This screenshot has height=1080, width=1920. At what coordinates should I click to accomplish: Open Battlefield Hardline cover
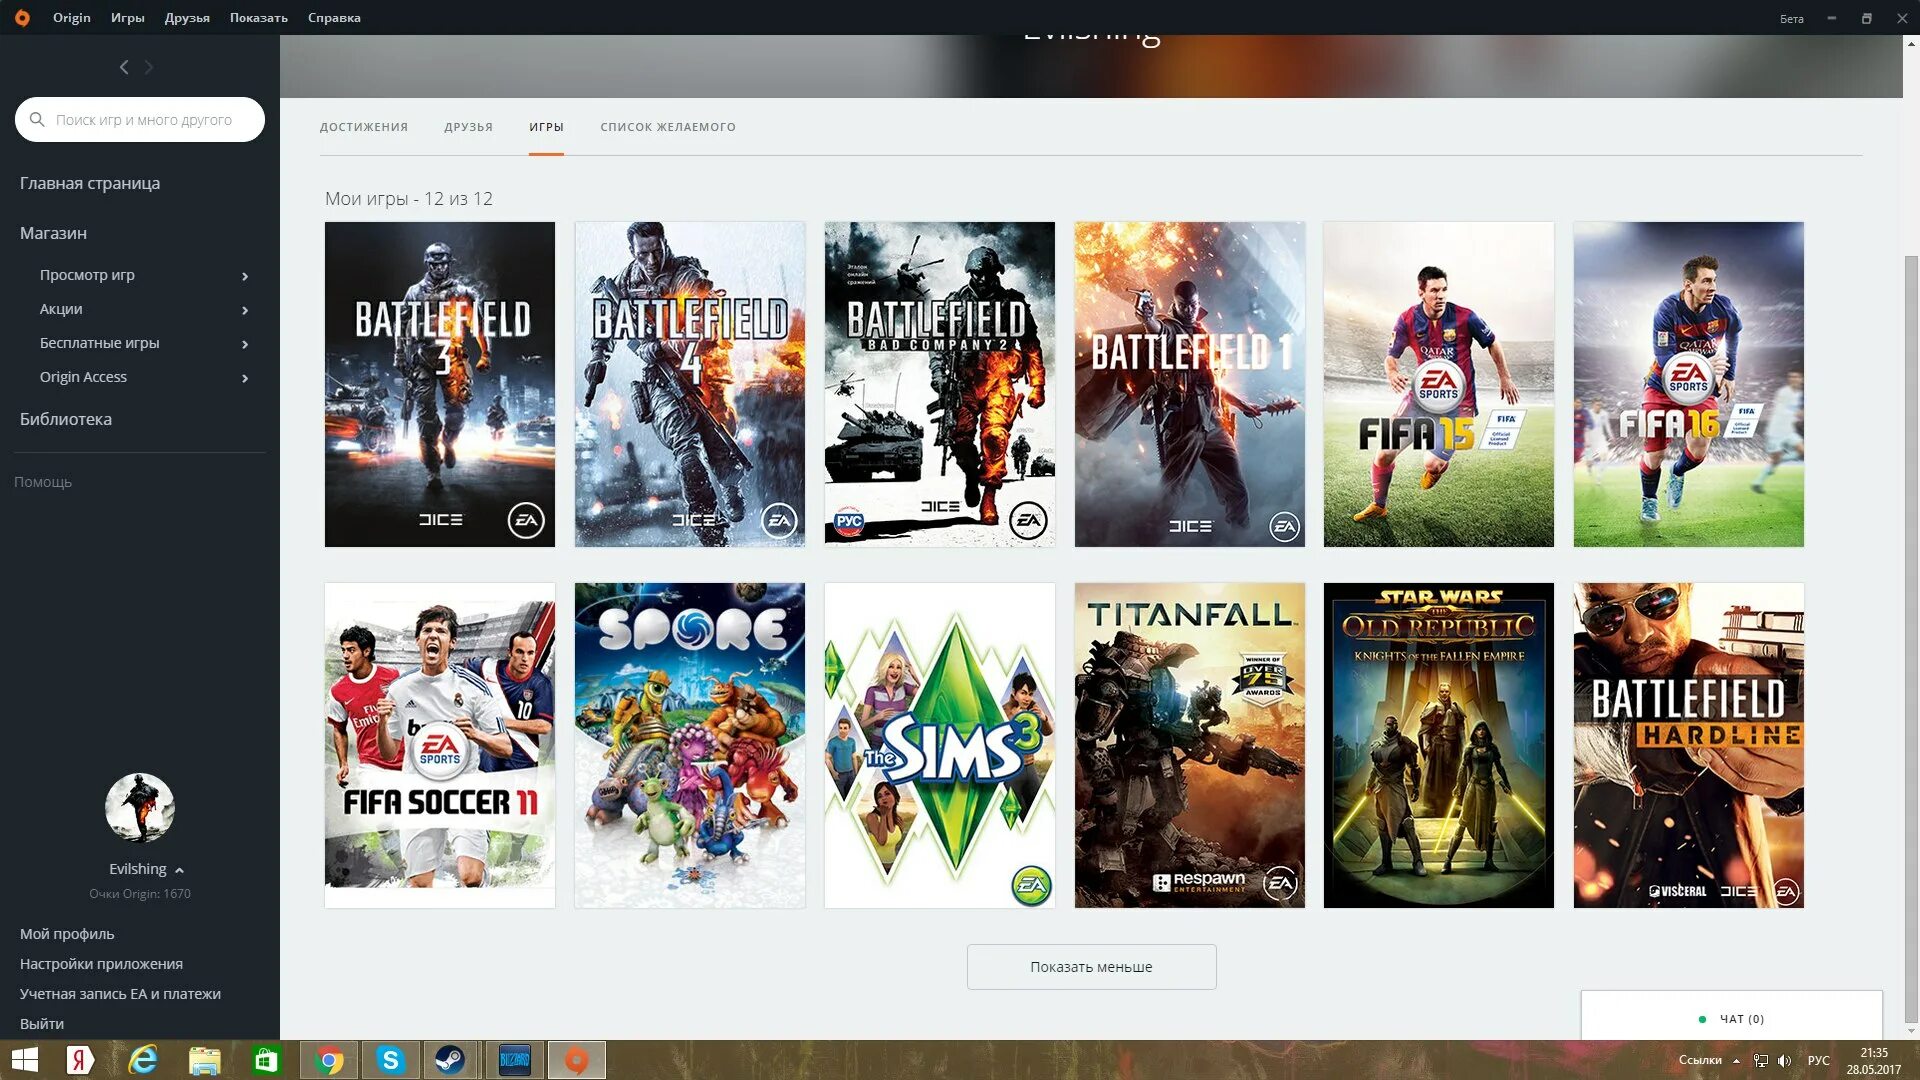(1689, 745)
